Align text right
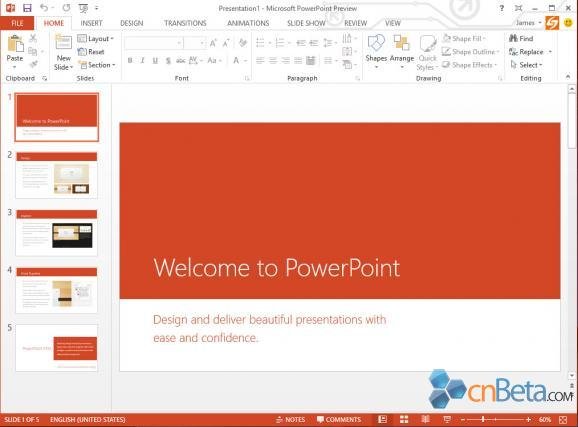 point(285,60)
